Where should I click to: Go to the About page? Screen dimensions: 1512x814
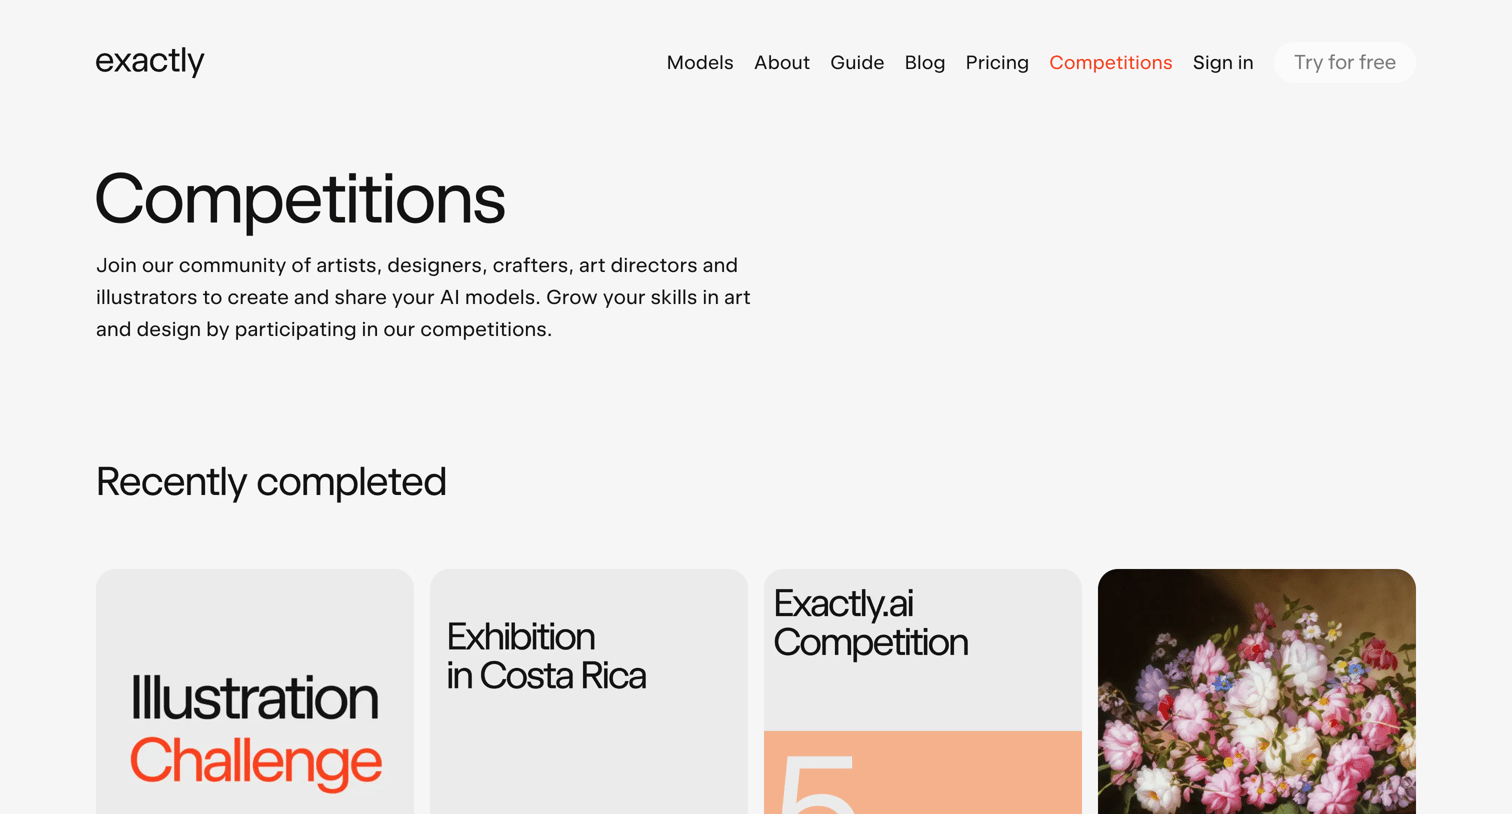pos(782,62)
